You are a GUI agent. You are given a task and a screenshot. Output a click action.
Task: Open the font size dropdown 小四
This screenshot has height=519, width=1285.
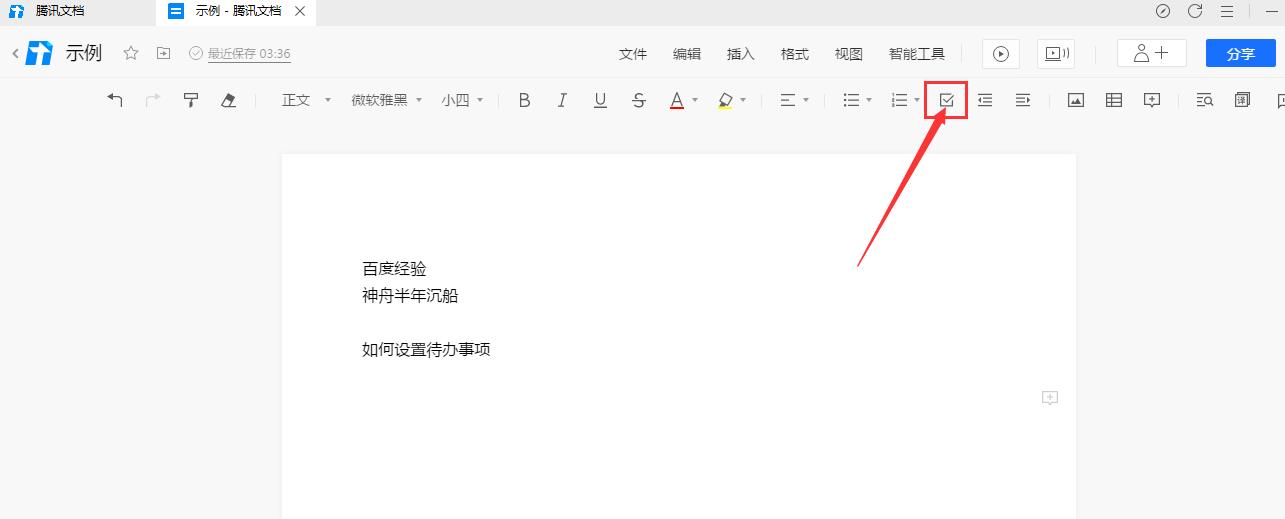463,100
